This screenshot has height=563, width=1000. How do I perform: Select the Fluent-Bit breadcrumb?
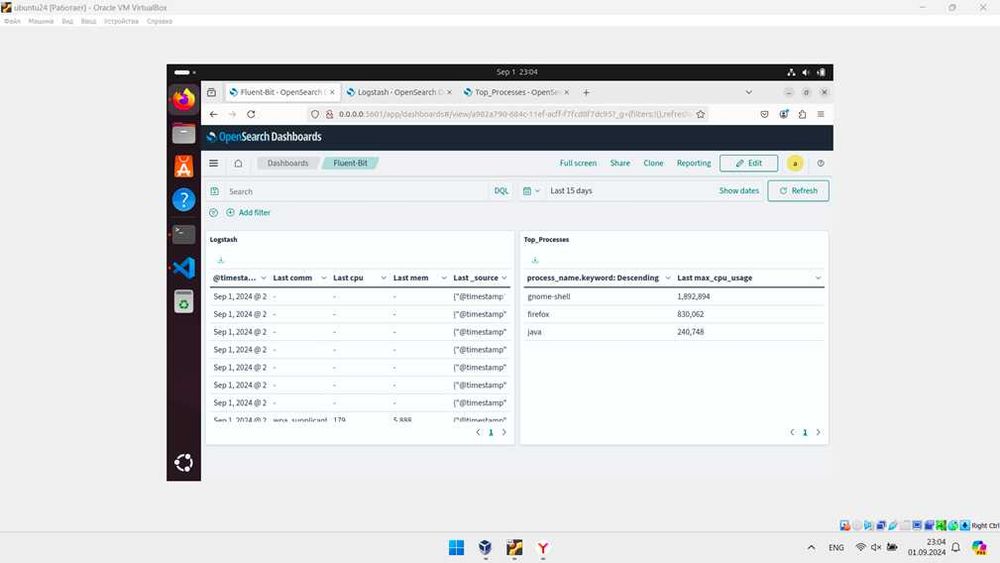[x=350, y=163]
